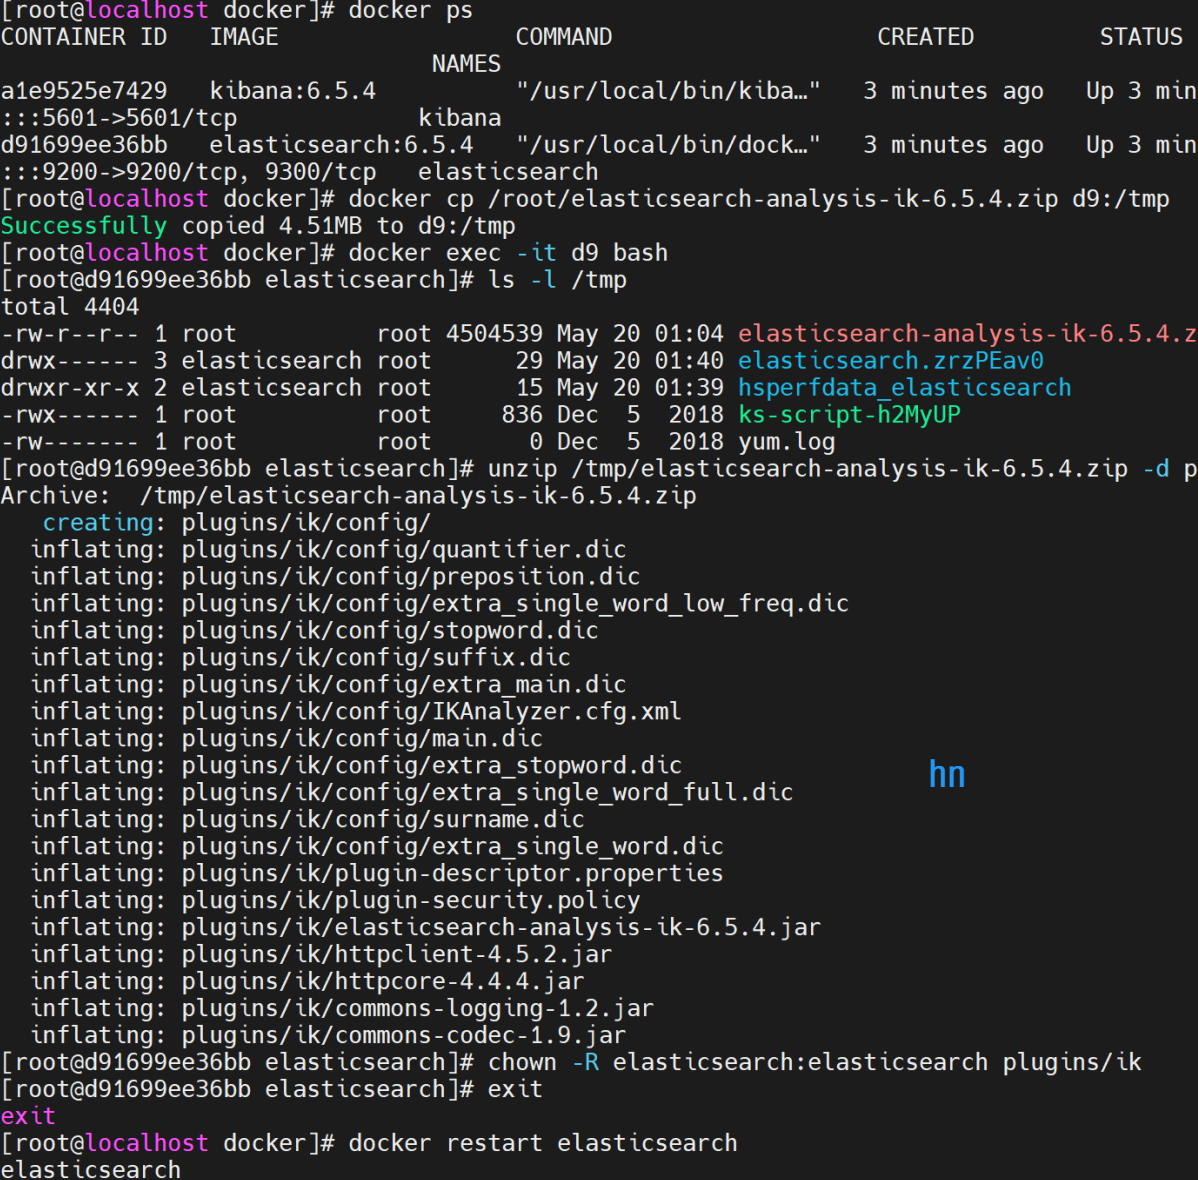Click the green word Successfully
Screen dimensions: 1198x1180
tap(84, 226)
